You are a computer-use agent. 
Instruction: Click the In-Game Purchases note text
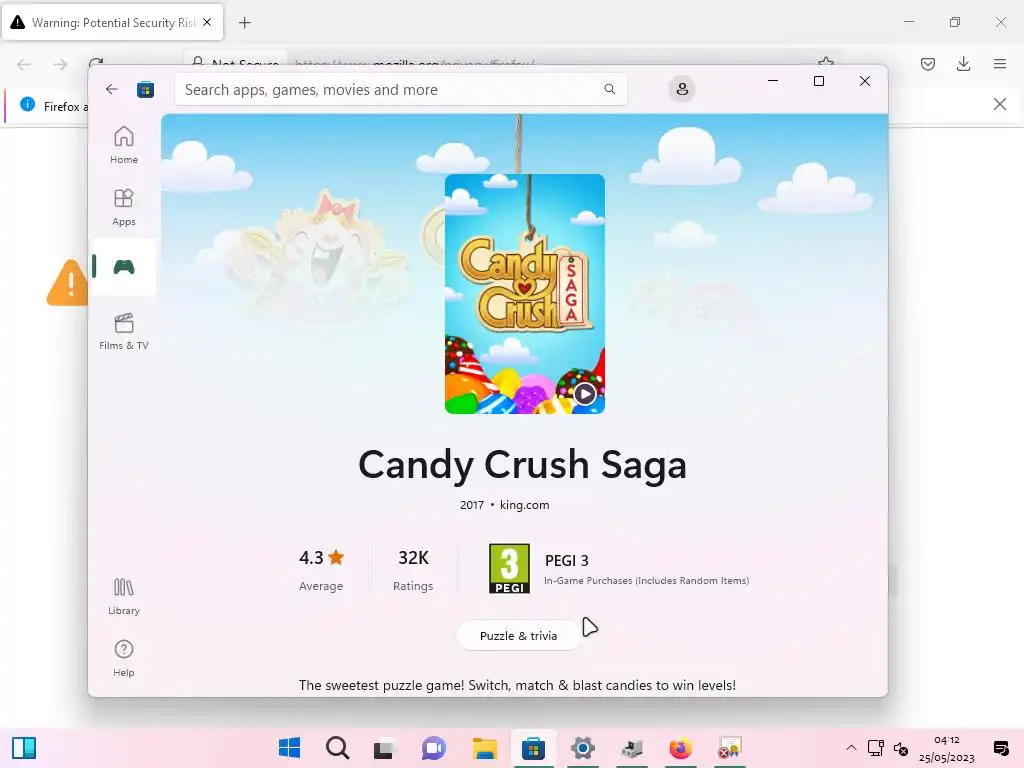pos(647,581)
